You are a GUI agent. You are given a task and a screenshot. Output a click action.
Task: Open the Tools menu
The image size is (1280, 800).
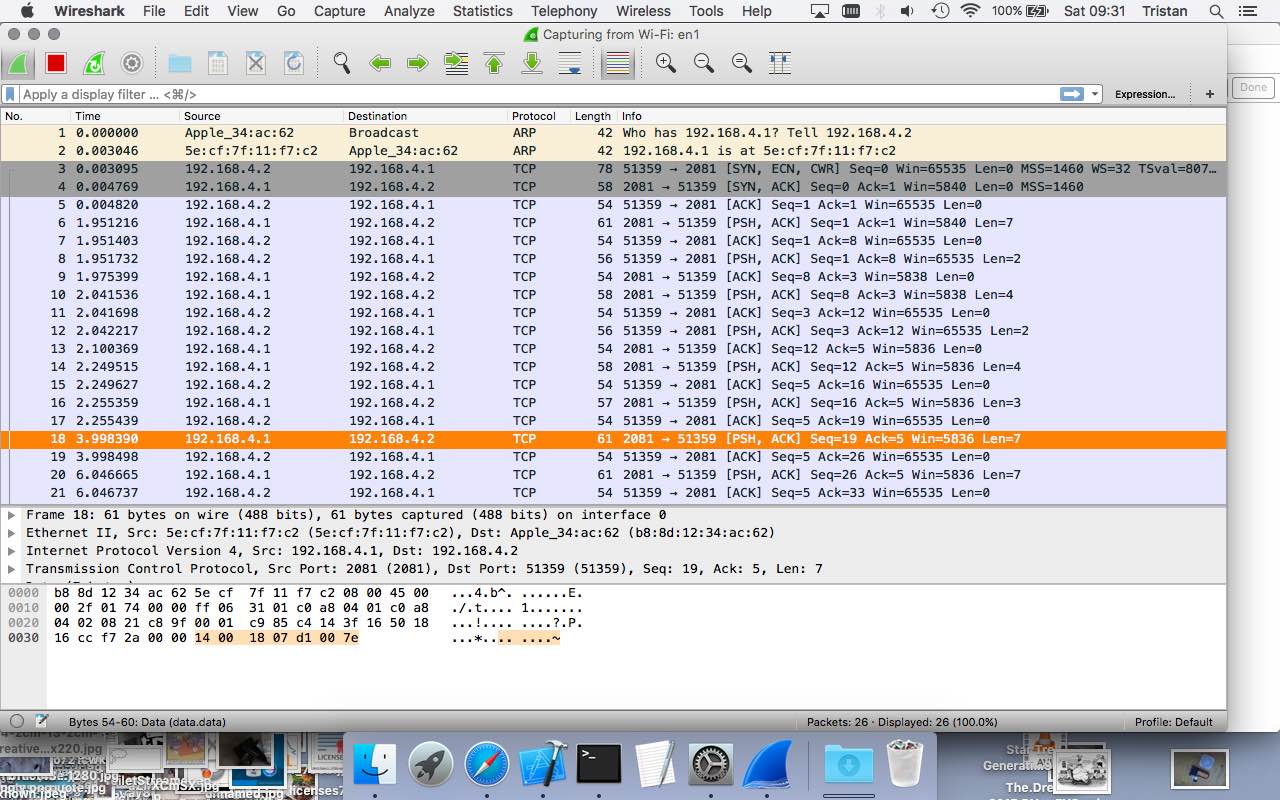click(x=706, y=11)
